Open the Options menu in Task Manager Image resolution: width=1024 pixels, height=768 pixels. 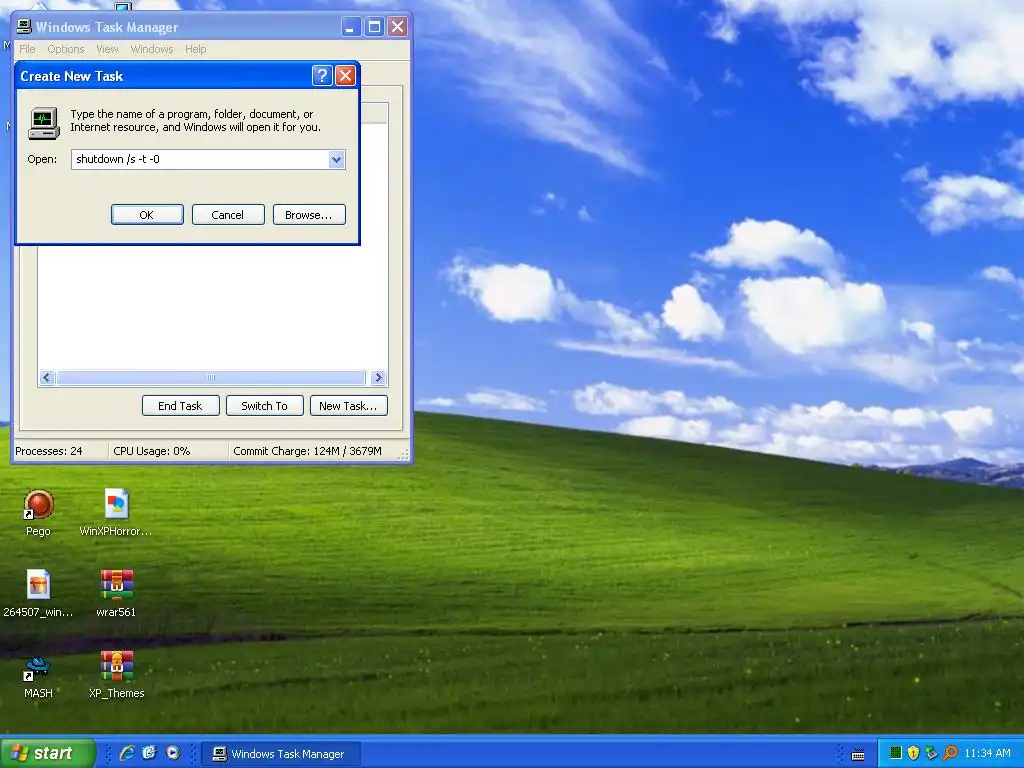click(x=66, y=49)
